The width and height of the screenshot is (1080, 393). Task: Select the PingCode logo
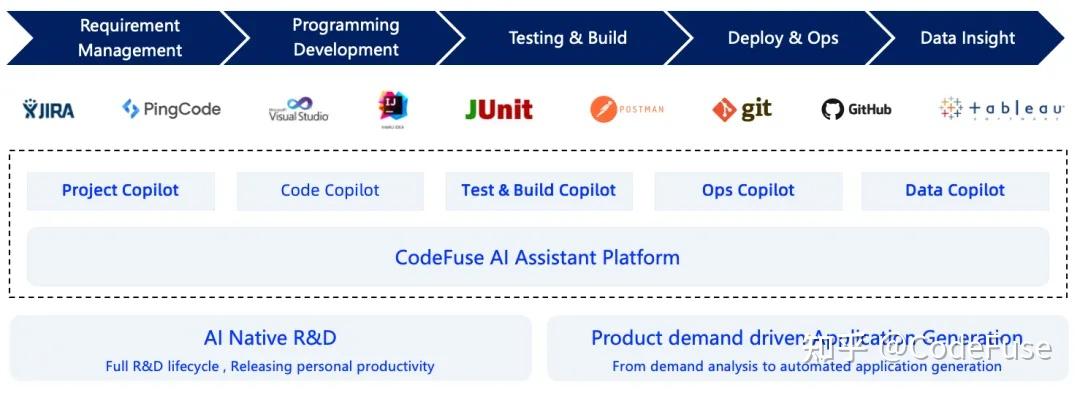[172, 109]
